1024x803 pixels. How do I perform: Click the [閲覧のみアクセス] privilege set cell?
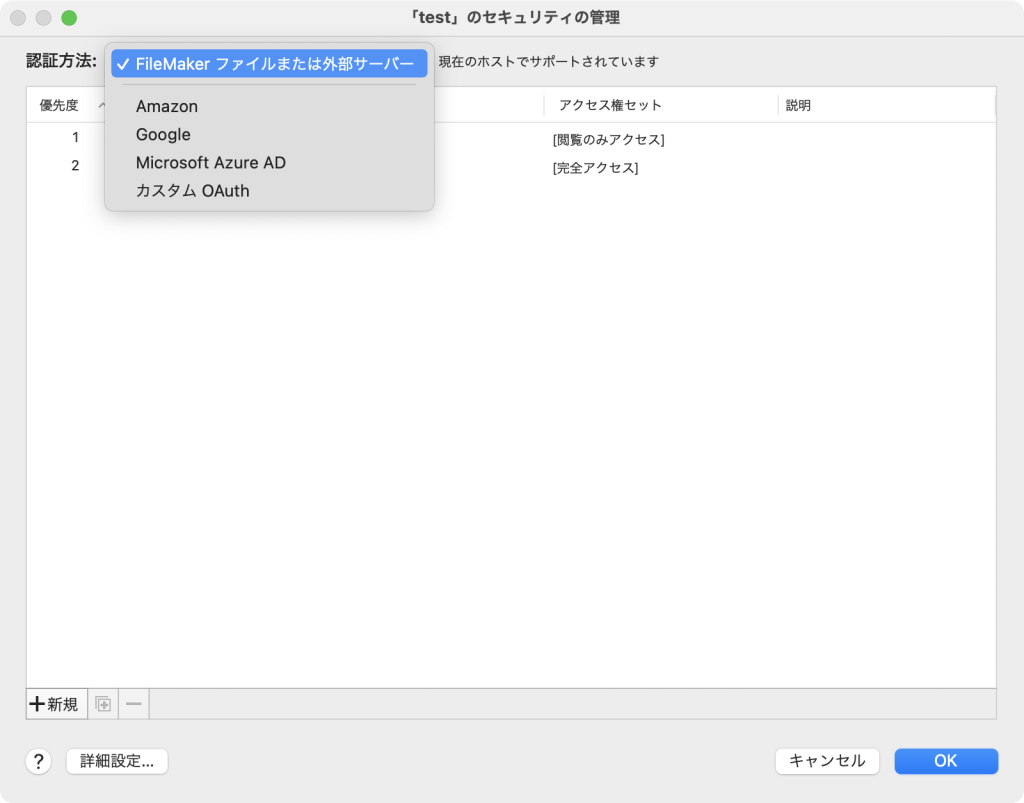[608, 139]
